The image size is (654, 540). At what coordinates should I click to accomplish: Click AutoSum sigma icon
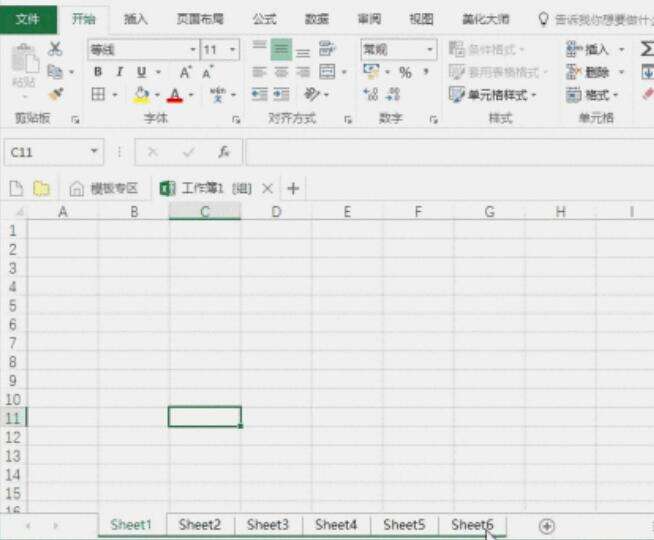(x=647, y=49)
